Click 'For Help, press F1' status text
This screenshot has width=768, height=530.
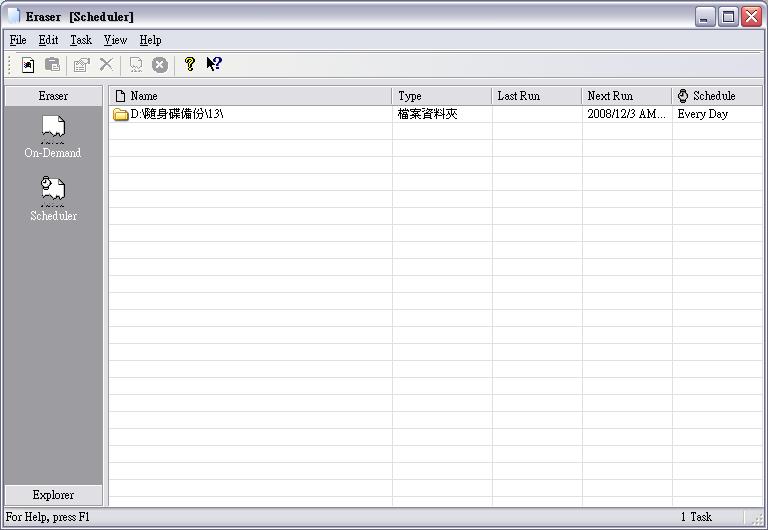(48, 517)
